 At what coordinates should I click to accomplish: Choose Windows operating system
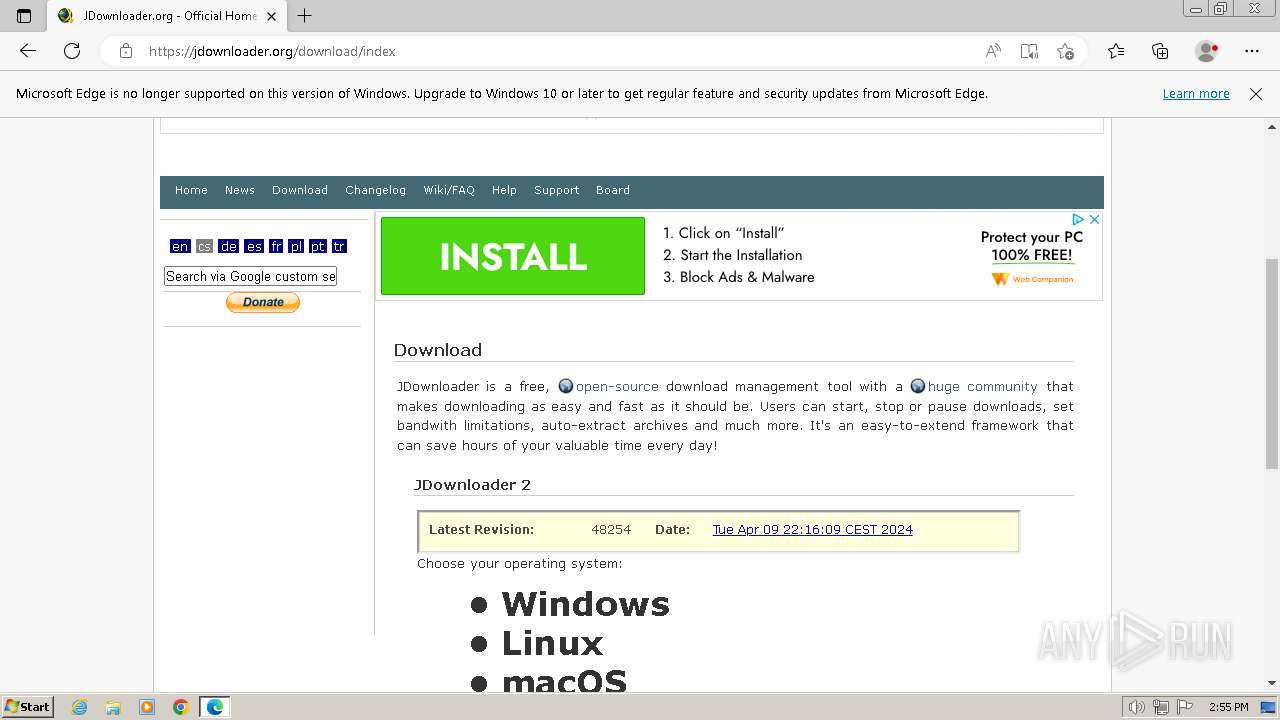pyautogui.click(x=586, y=604)
